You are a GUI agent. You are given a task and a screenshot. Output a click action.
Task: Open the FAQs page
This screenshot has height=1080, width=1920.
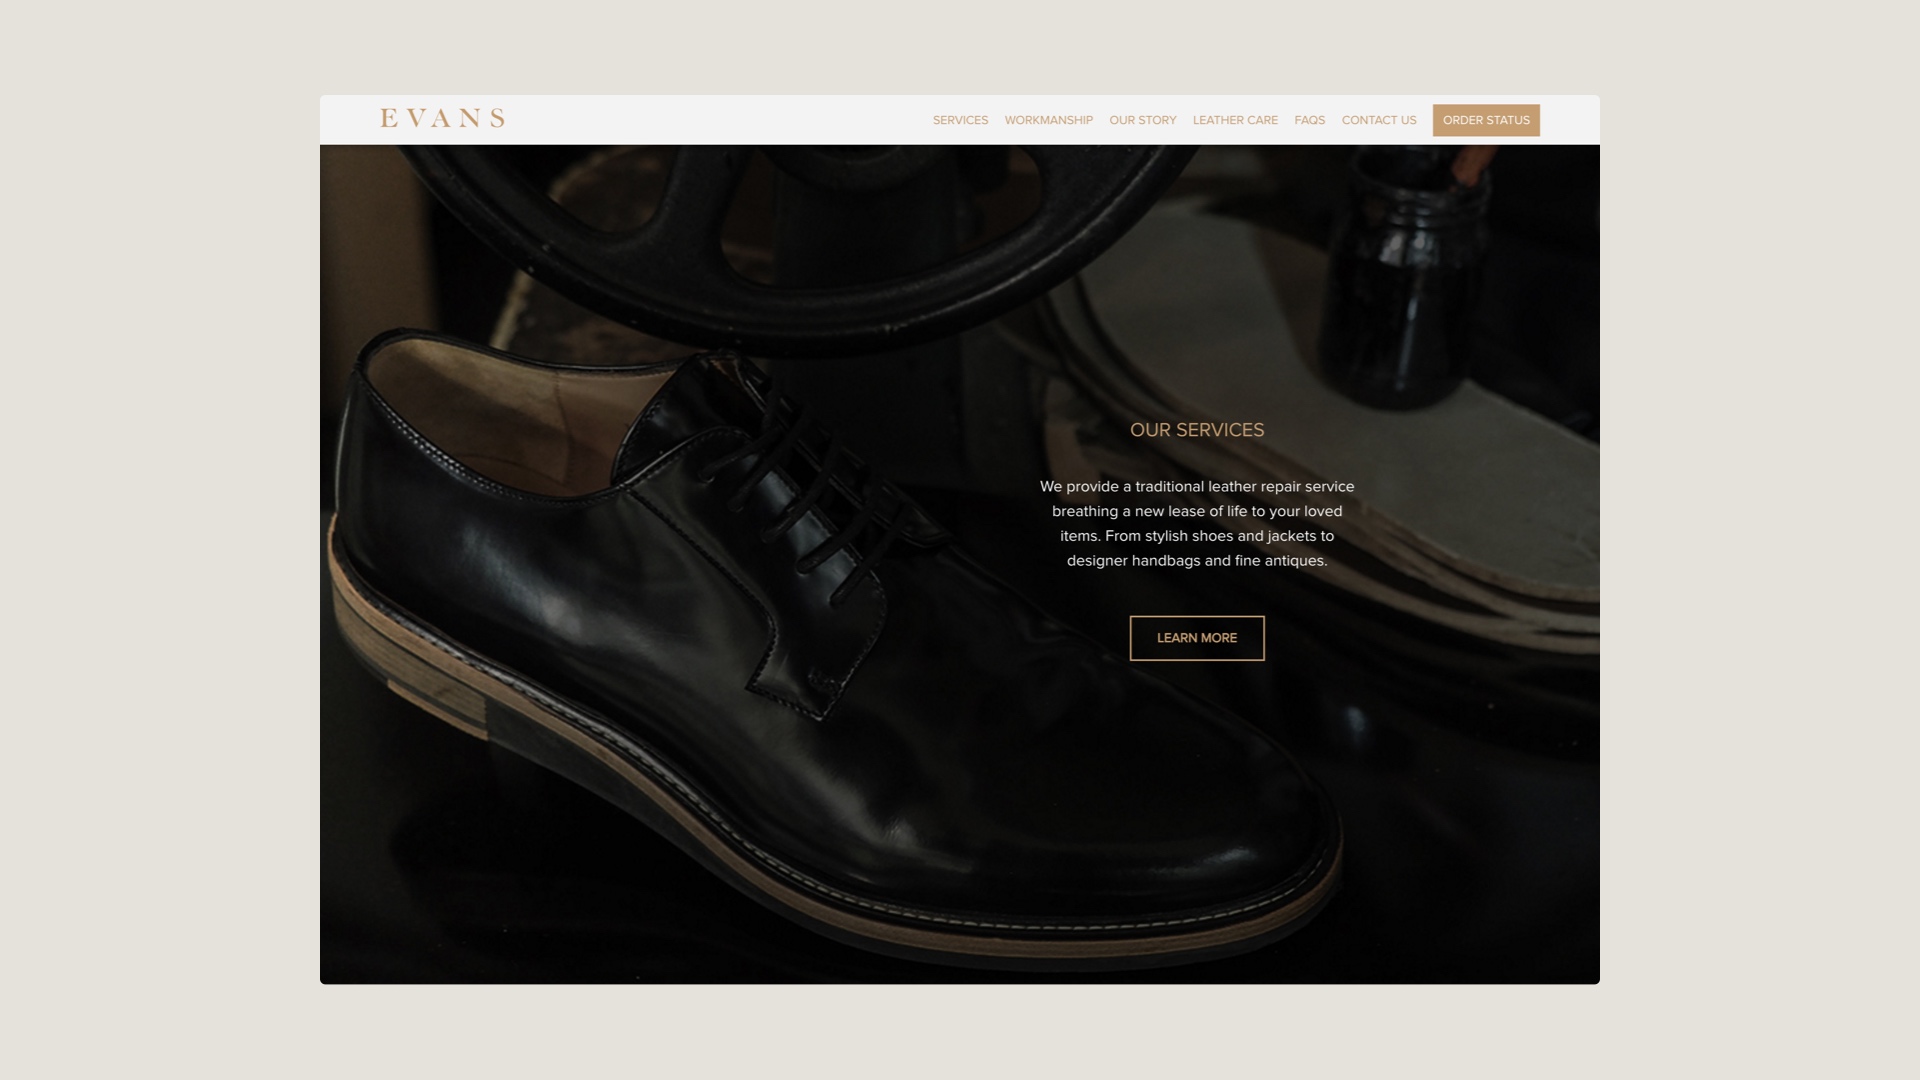coord(1309,120)
